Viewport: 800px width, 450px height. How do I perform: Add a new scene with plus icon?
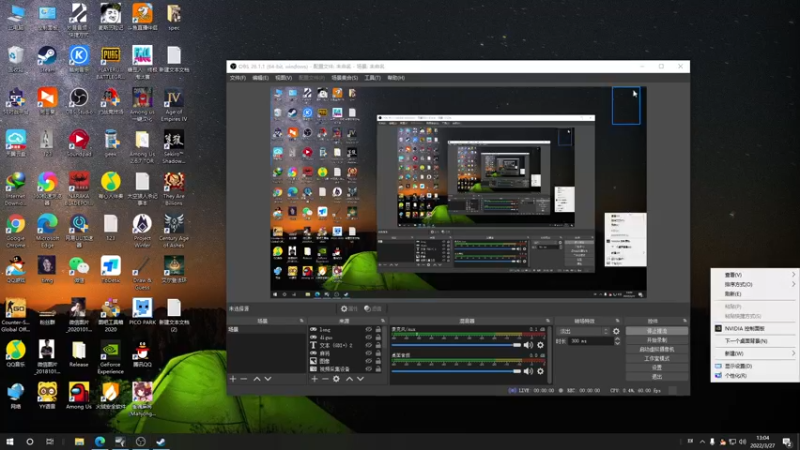(x=233, y=379)
